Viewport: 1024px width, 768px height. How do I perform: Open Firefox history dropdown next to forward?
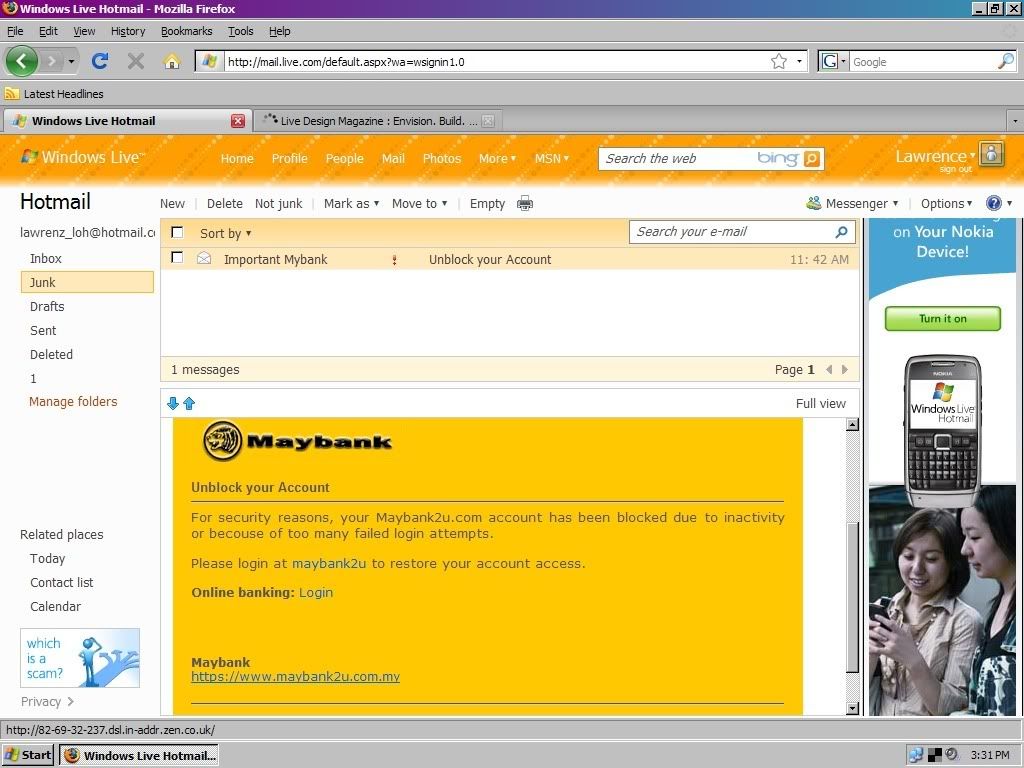pos(71,61)
